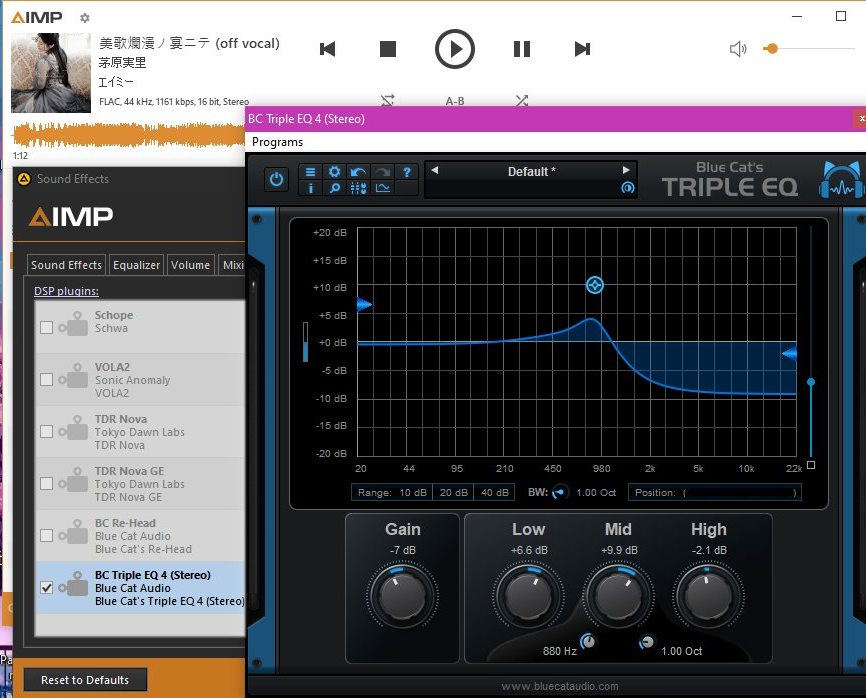Set EQ range to 10 dB

pos(413,492)
